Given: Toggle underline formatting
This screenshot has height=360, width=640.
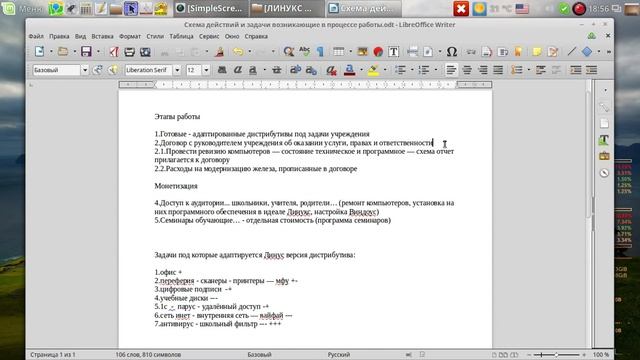Looking at the screenshot, I should pos(253,70).
